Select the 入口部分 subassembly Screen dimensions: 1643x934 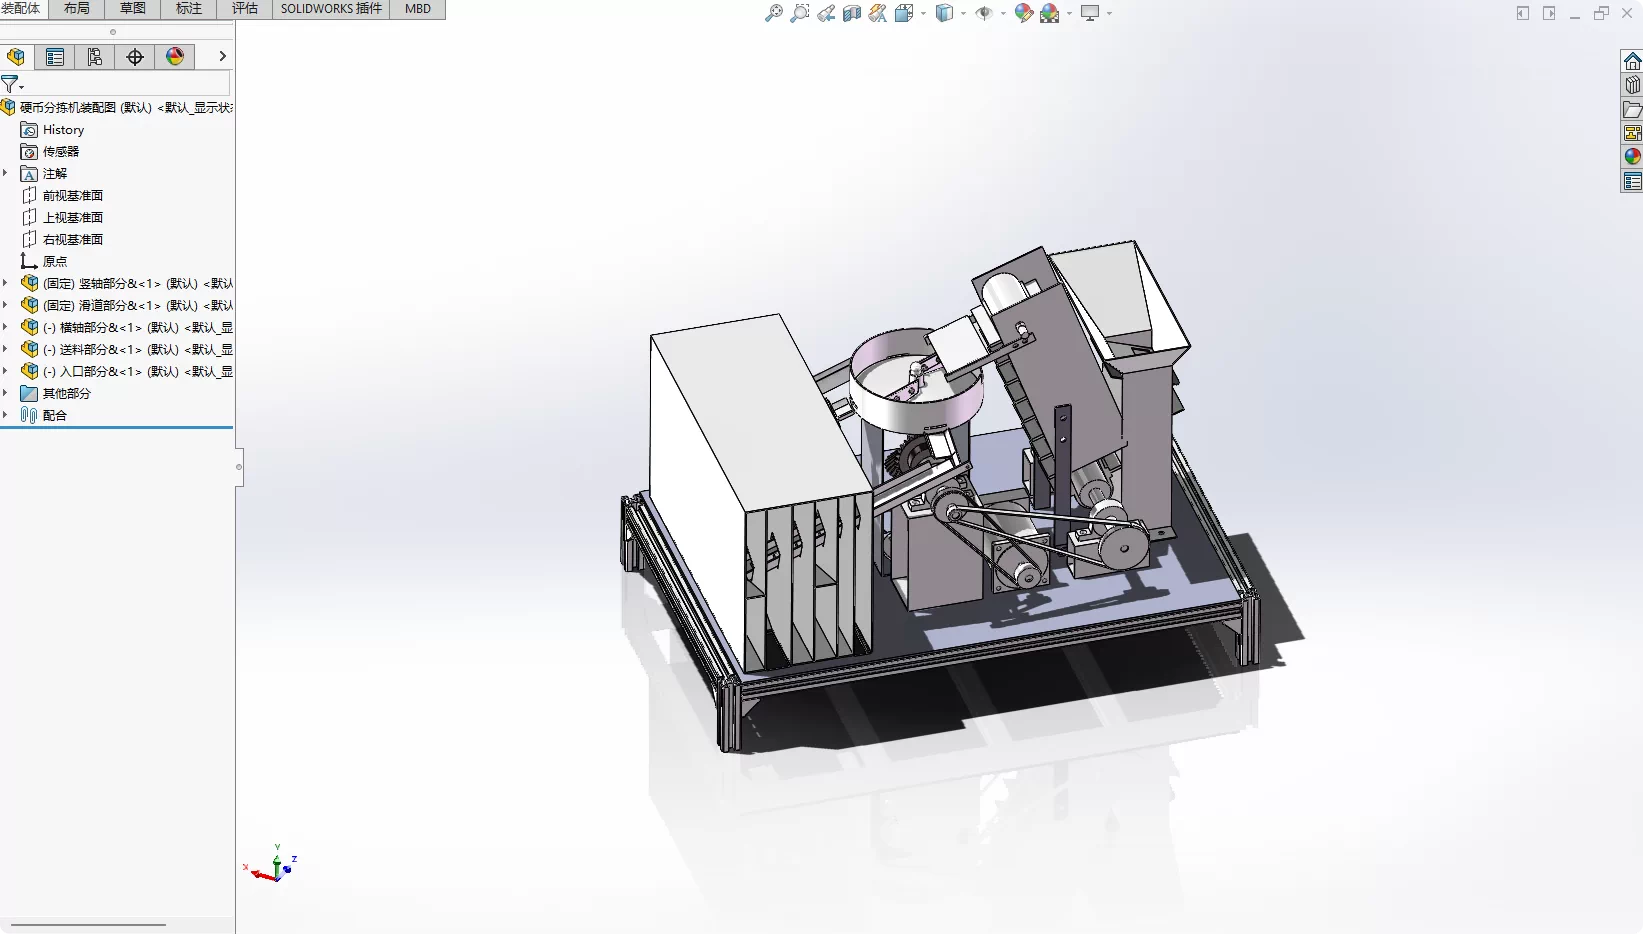[127, 372]
